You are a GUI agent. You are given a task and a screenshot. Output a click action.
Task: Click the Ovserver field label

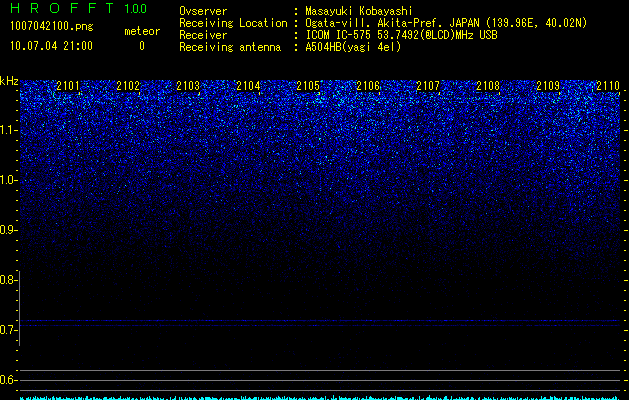tap(203, 11)
